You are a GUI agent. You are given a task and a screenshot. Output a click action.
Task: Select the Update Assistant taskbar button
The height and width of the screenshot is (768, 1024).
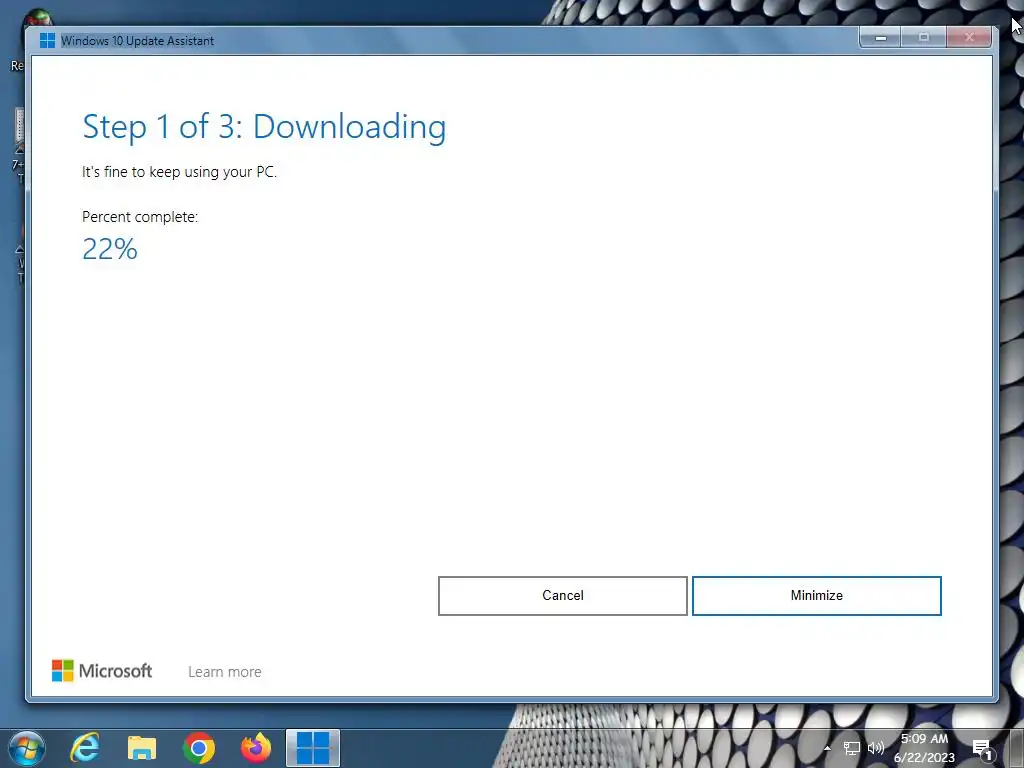313,748
